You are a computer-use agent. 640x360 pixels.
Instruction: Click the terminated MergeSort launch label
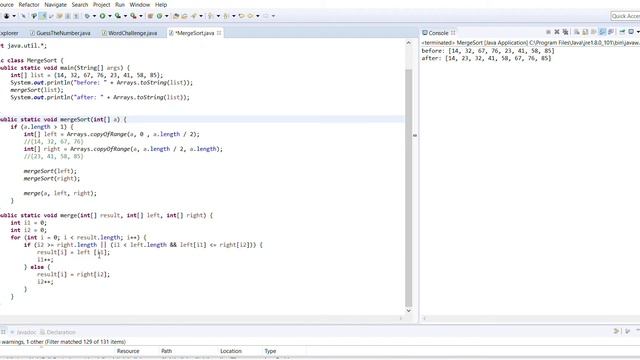click(x=530, y=43)
